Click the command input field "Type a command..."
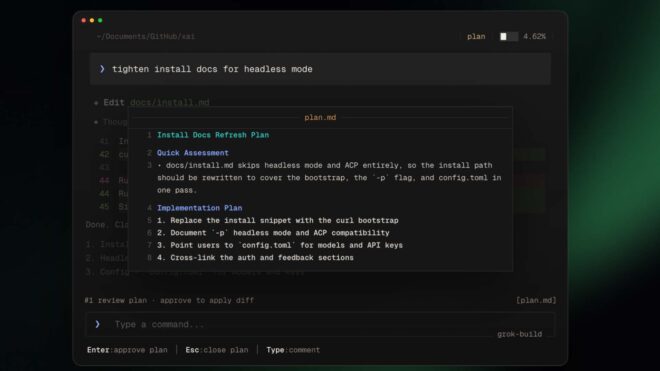 (320, 324)
